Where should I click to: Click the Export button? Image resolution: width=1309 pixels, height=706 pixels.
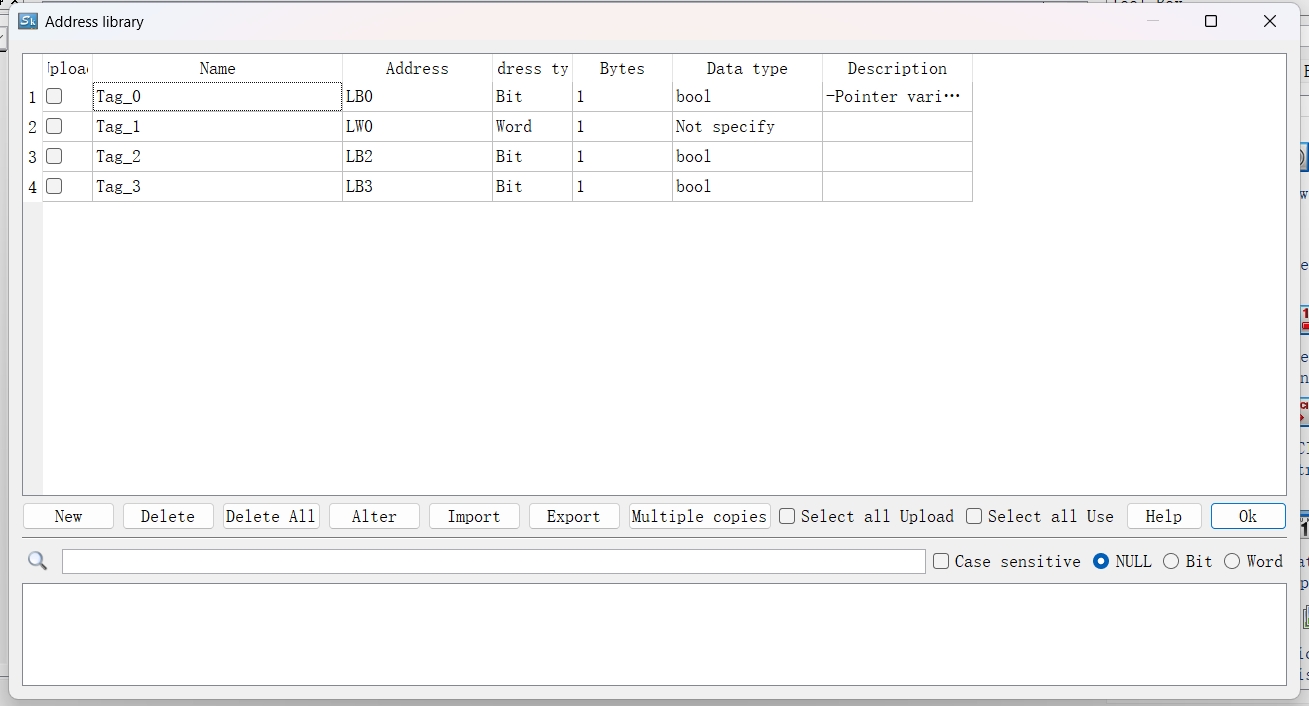click(574, 516)
